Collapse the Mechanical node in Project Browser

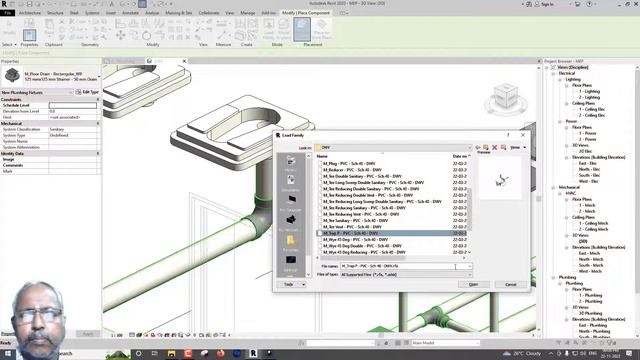coord(553,187)
